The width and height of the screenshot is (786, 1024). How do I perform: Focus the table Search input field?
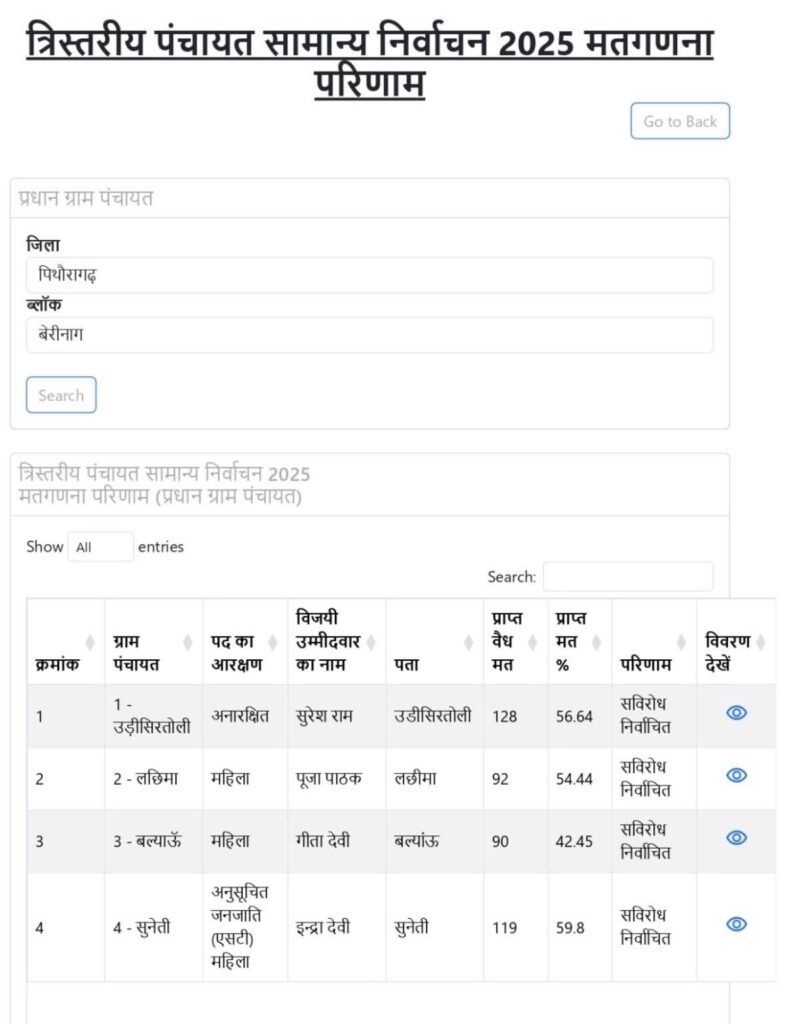627,577
